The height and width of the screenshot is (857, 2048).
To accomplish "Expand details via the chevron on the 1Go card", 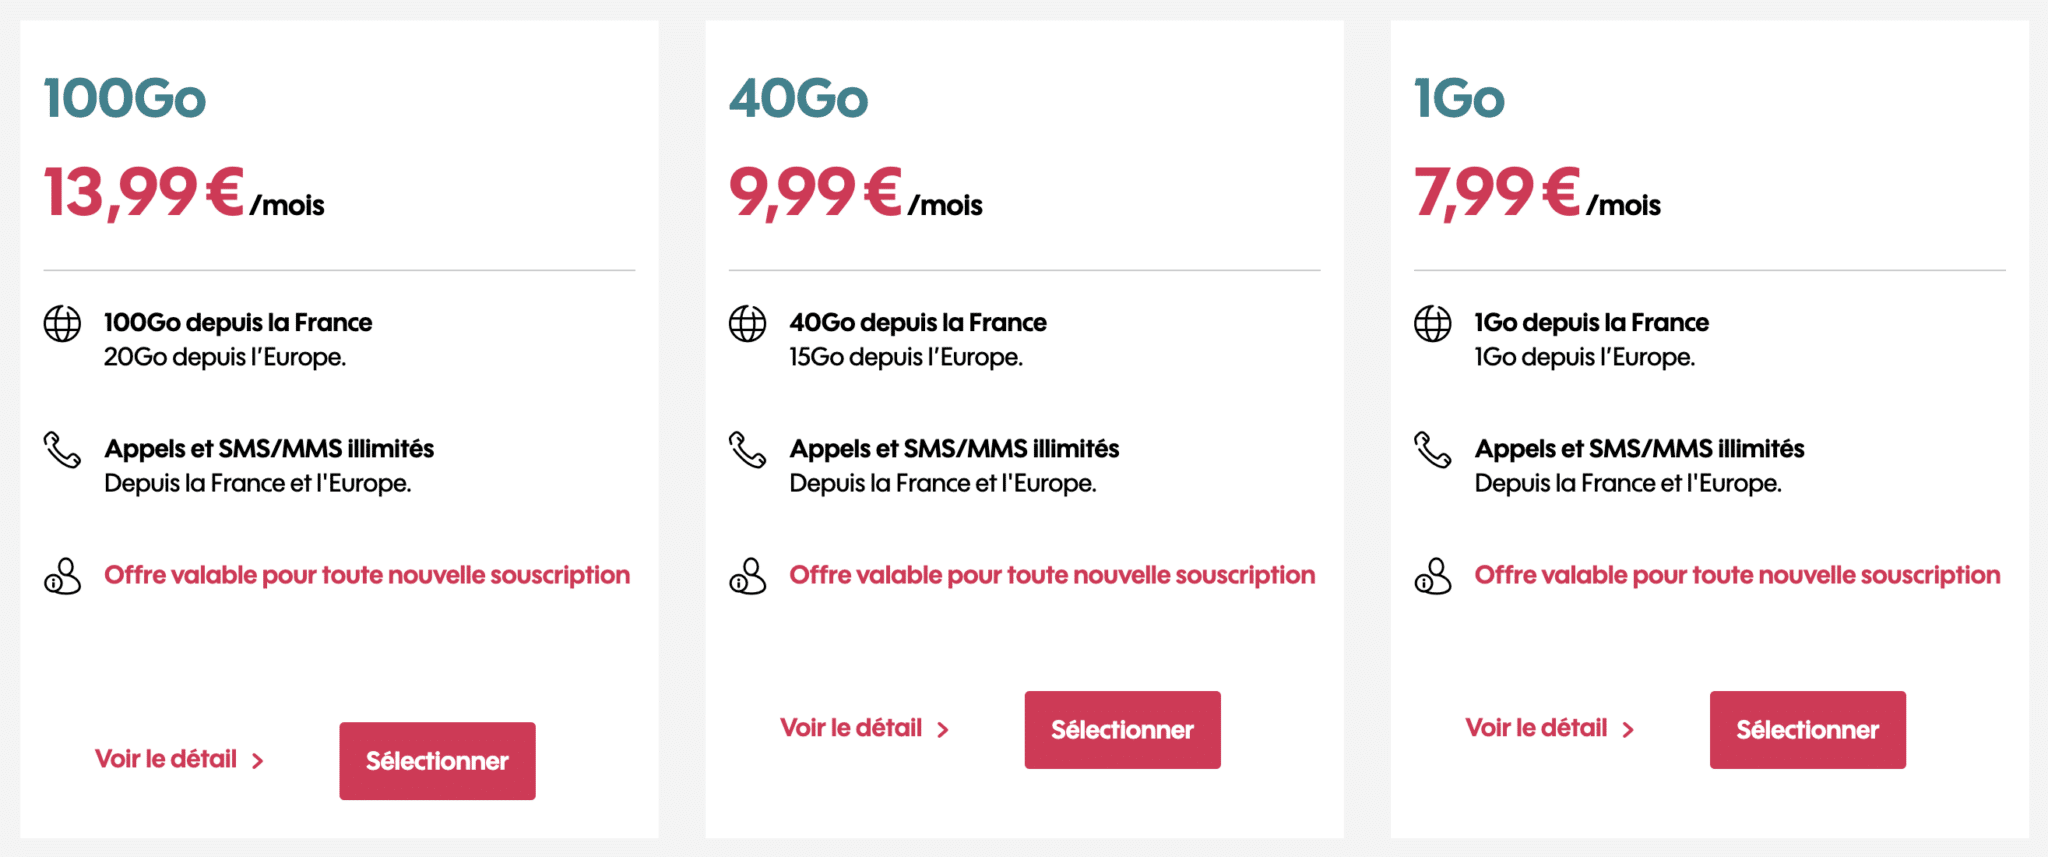I will coord(1630,729).
